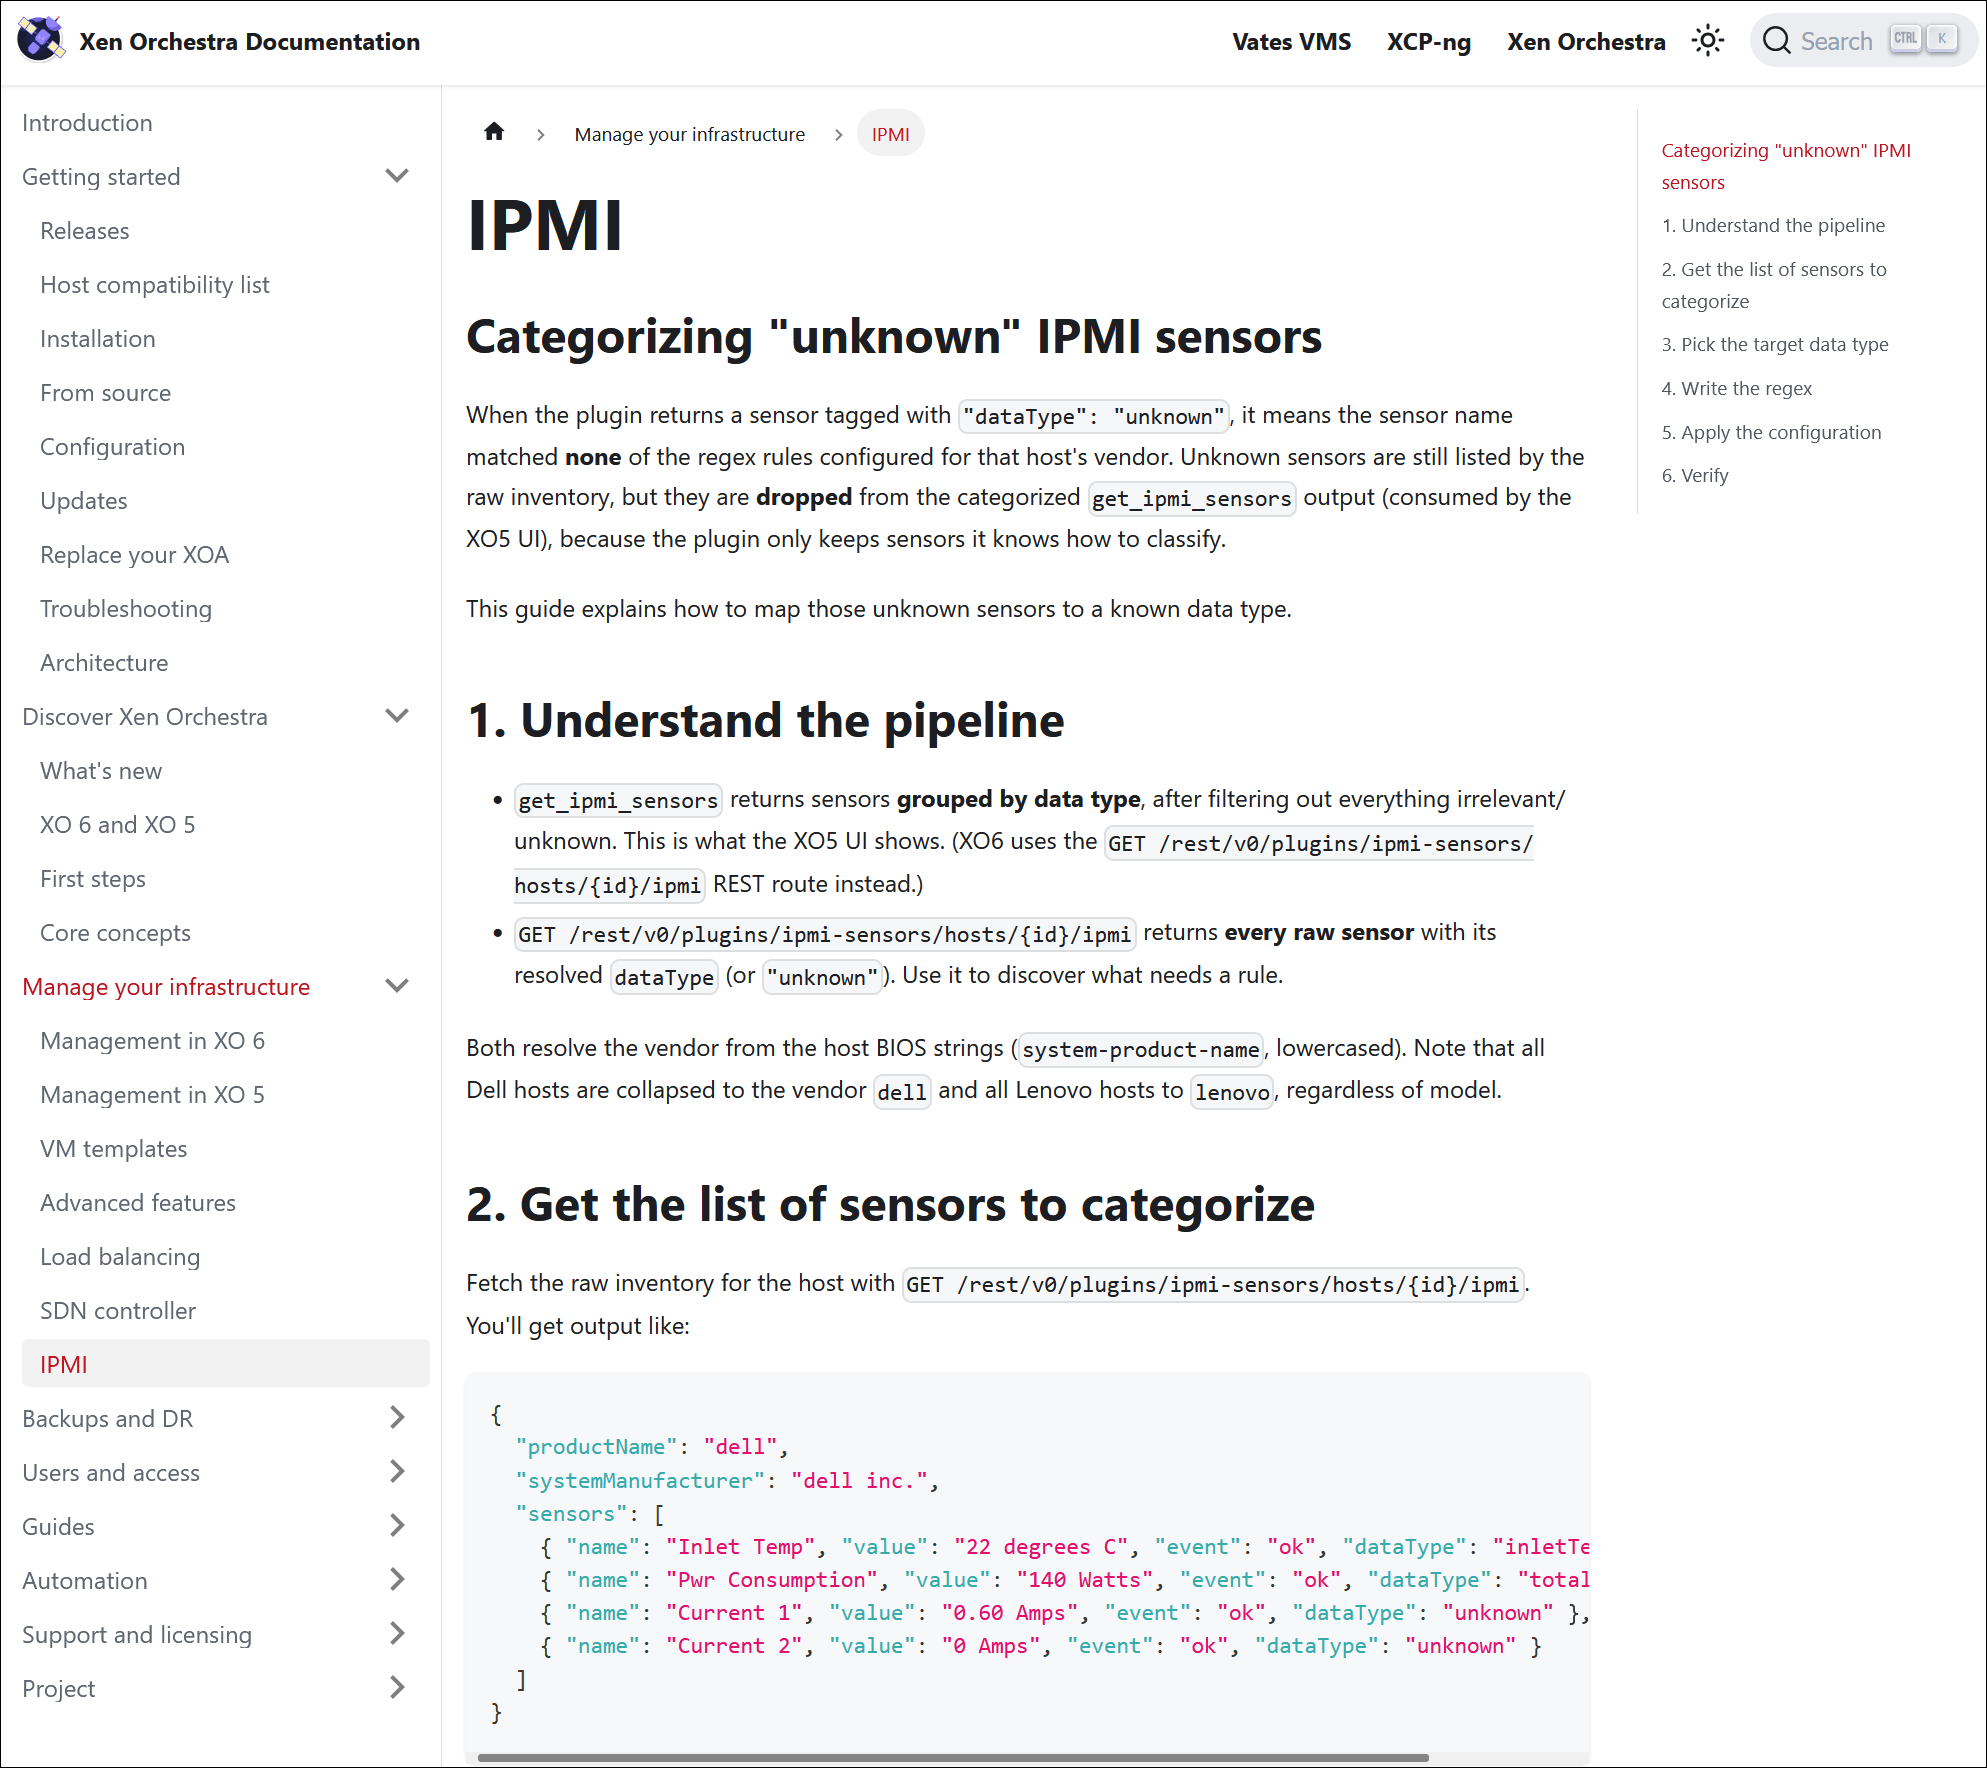1987x1768 pixels.
Task: Open the Advanced features page
Action: click(138, 1203)
